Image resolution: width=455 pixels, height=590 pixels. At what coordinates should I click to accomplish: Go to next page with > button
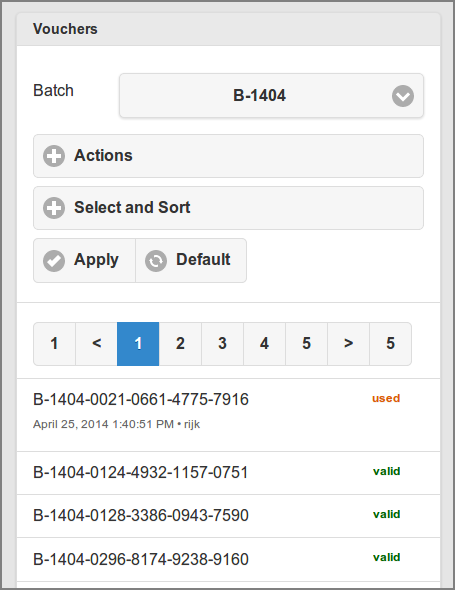pyautogui.click(x=348, y=344)
